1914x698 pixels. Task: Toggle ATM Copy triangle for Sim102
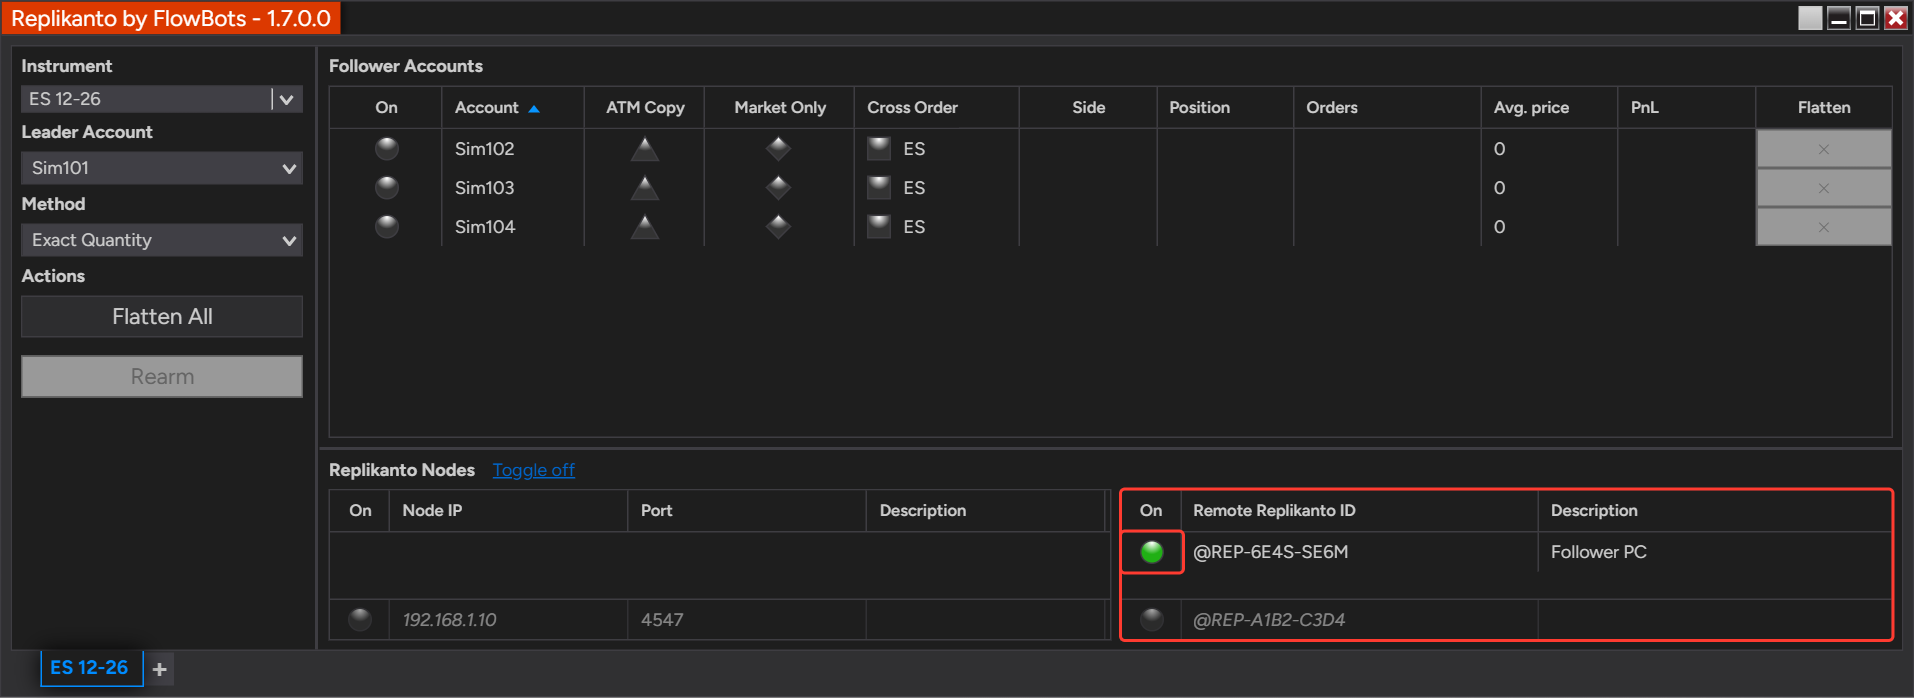click(645, 149)
